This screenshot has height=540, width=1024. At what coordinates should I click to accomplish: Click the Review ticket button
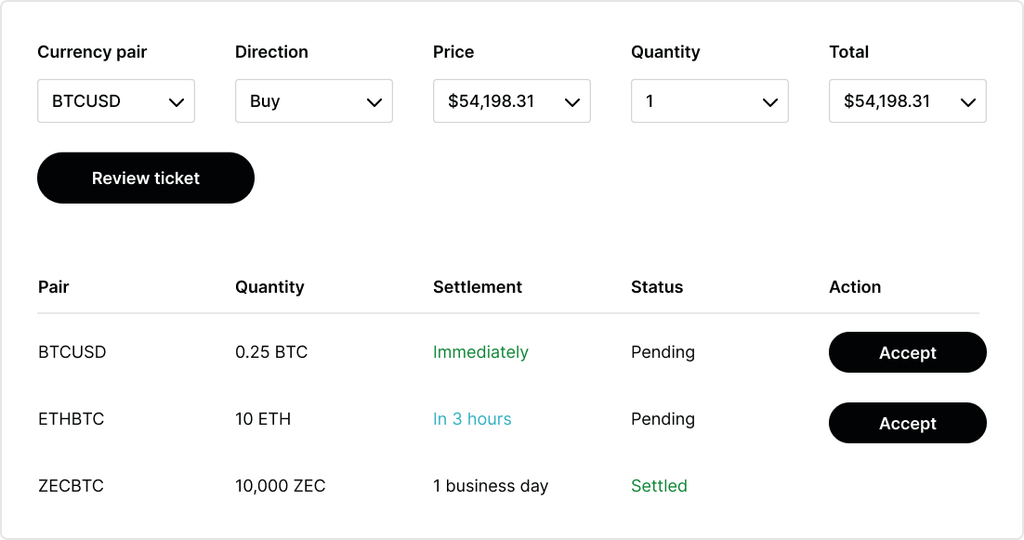pos(146,178)
